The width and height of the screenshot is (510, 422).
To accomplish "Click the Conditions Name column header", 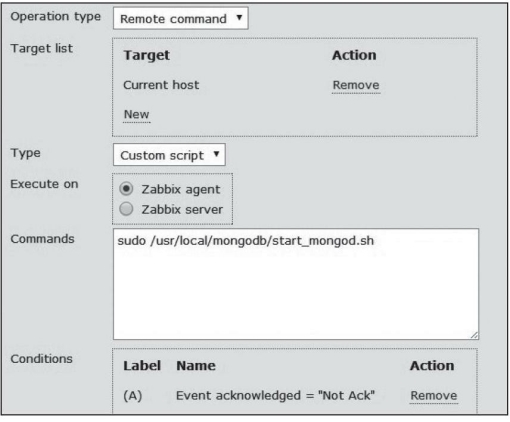I will pos(196,366).
